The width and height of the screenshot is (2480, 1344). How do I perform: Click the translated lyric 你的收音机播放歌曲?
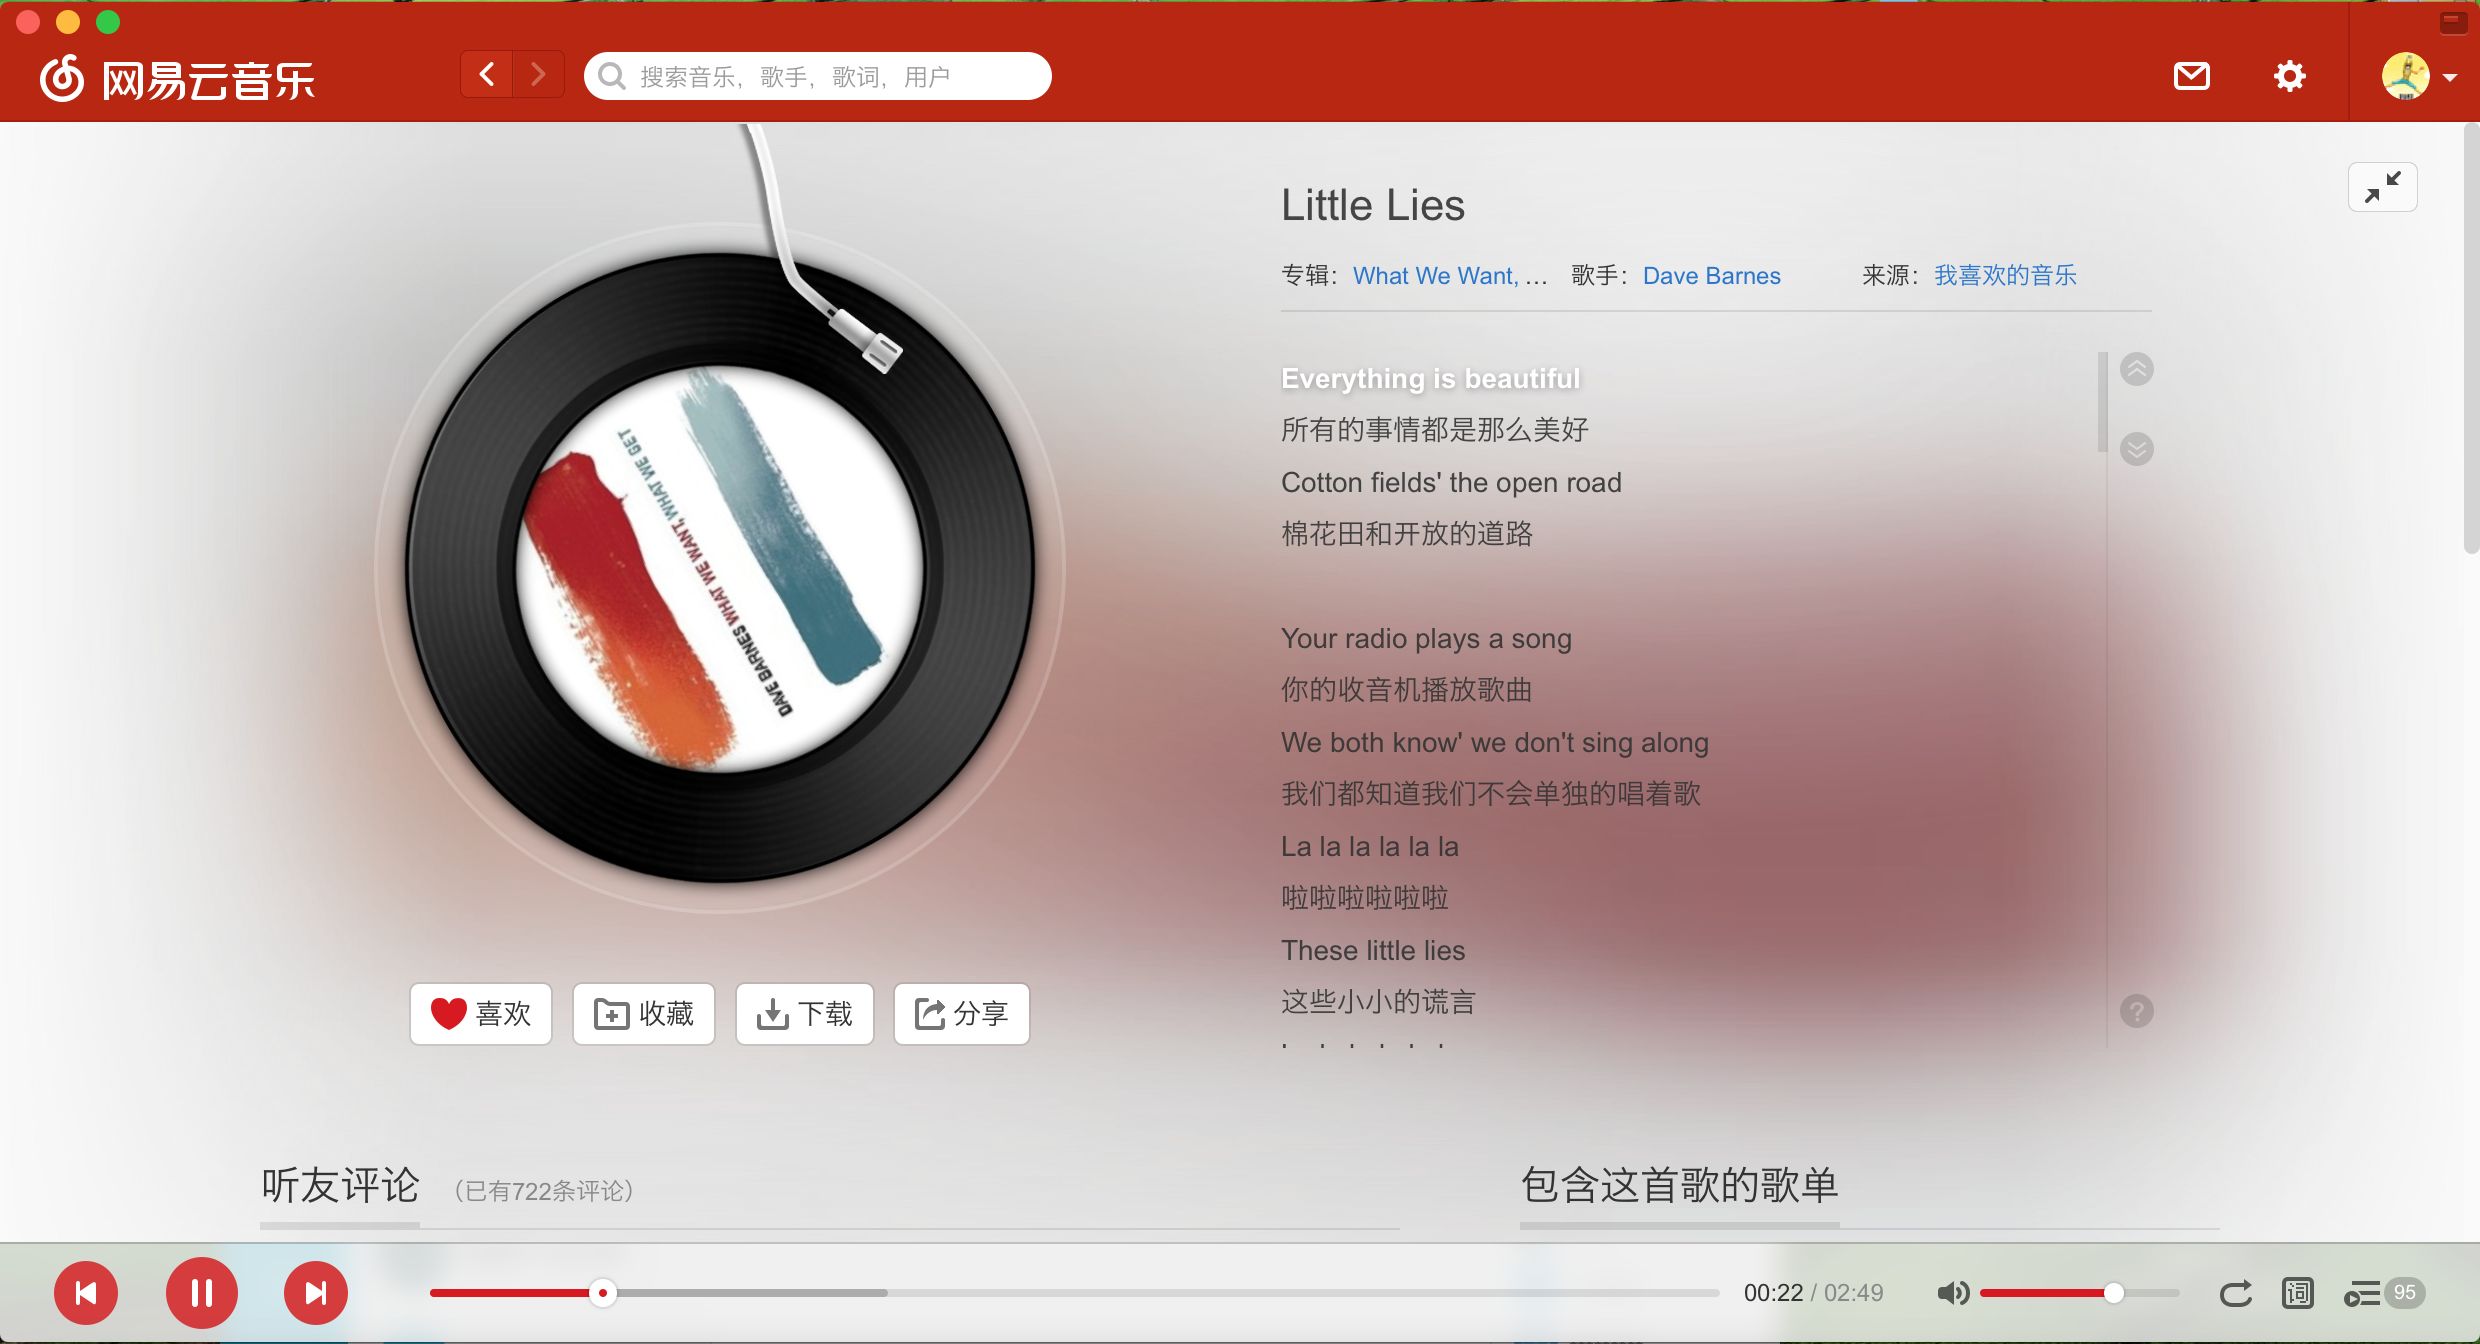coord(1406,690)
